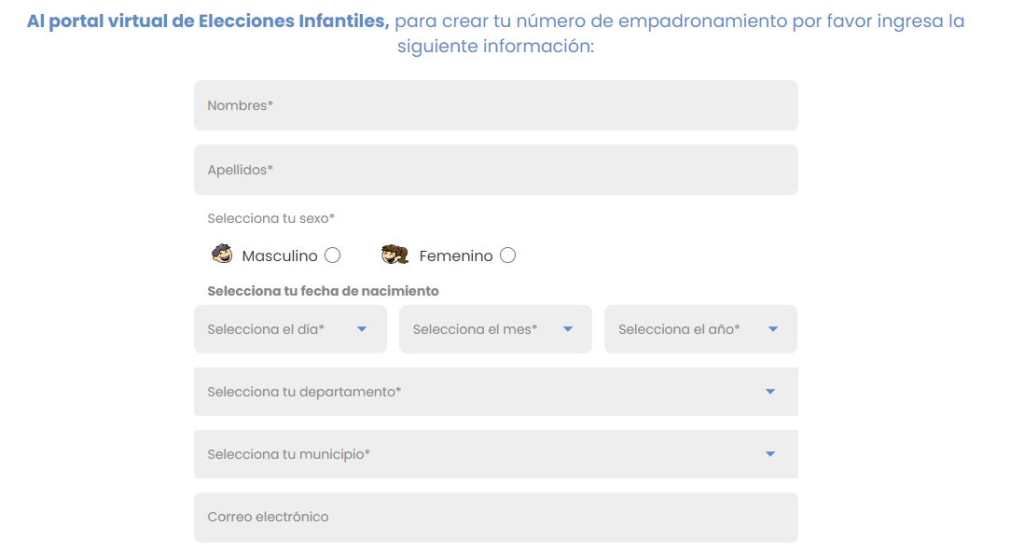The width and height of the screenshot is (1024, 553).
Task: Click the arrow icon in the municipio selector
Action: click(770, 454)
